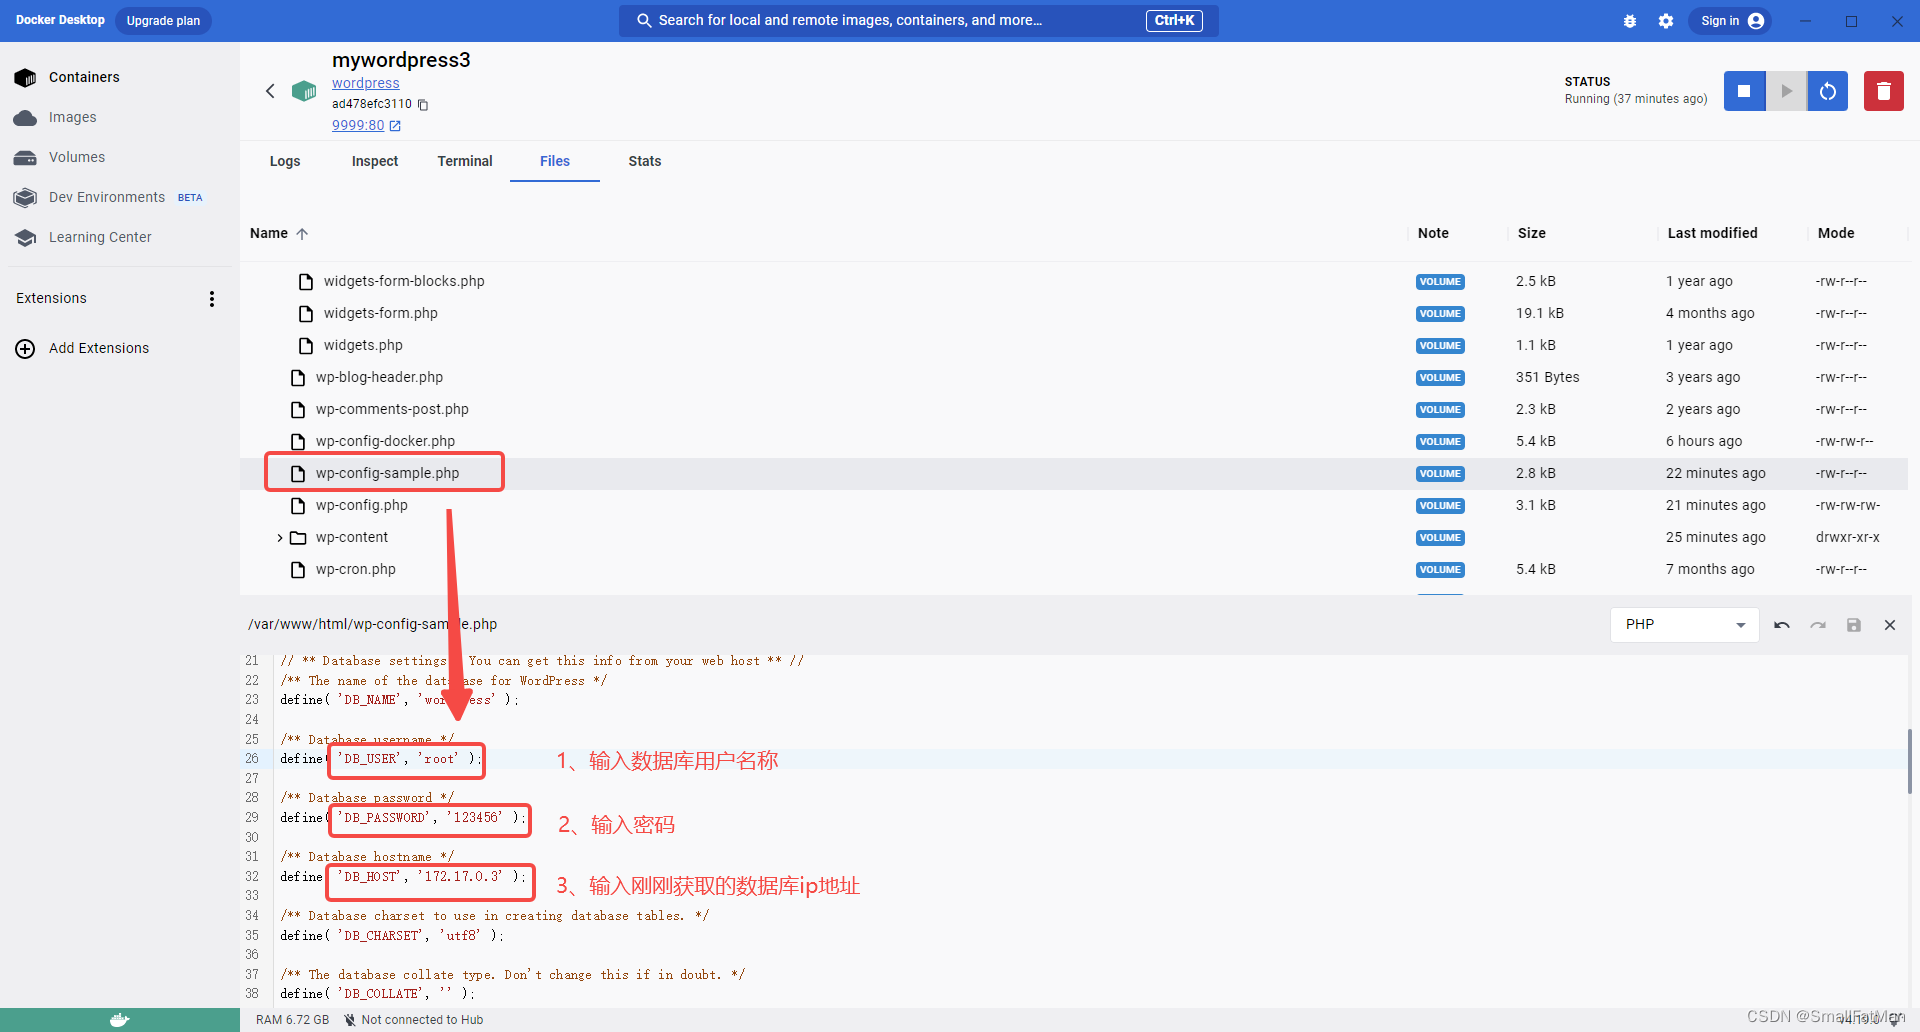Click the code editor vertical scrollbar
This screenshot has height=1032, width=1920.
pos(1910,760)
